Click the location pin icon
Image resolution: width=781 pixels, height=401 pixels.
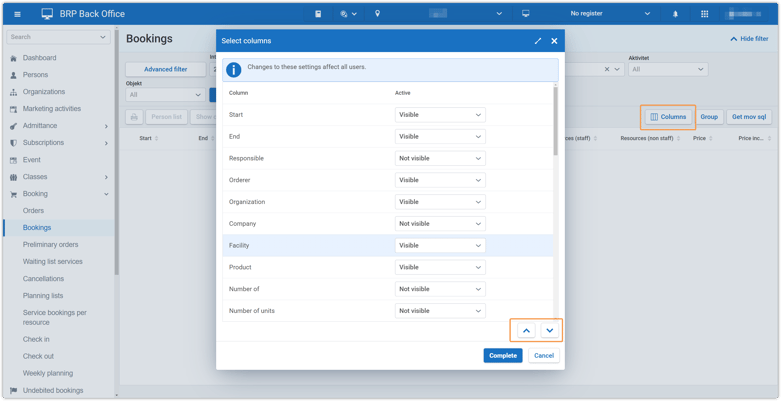coord(378,14)
